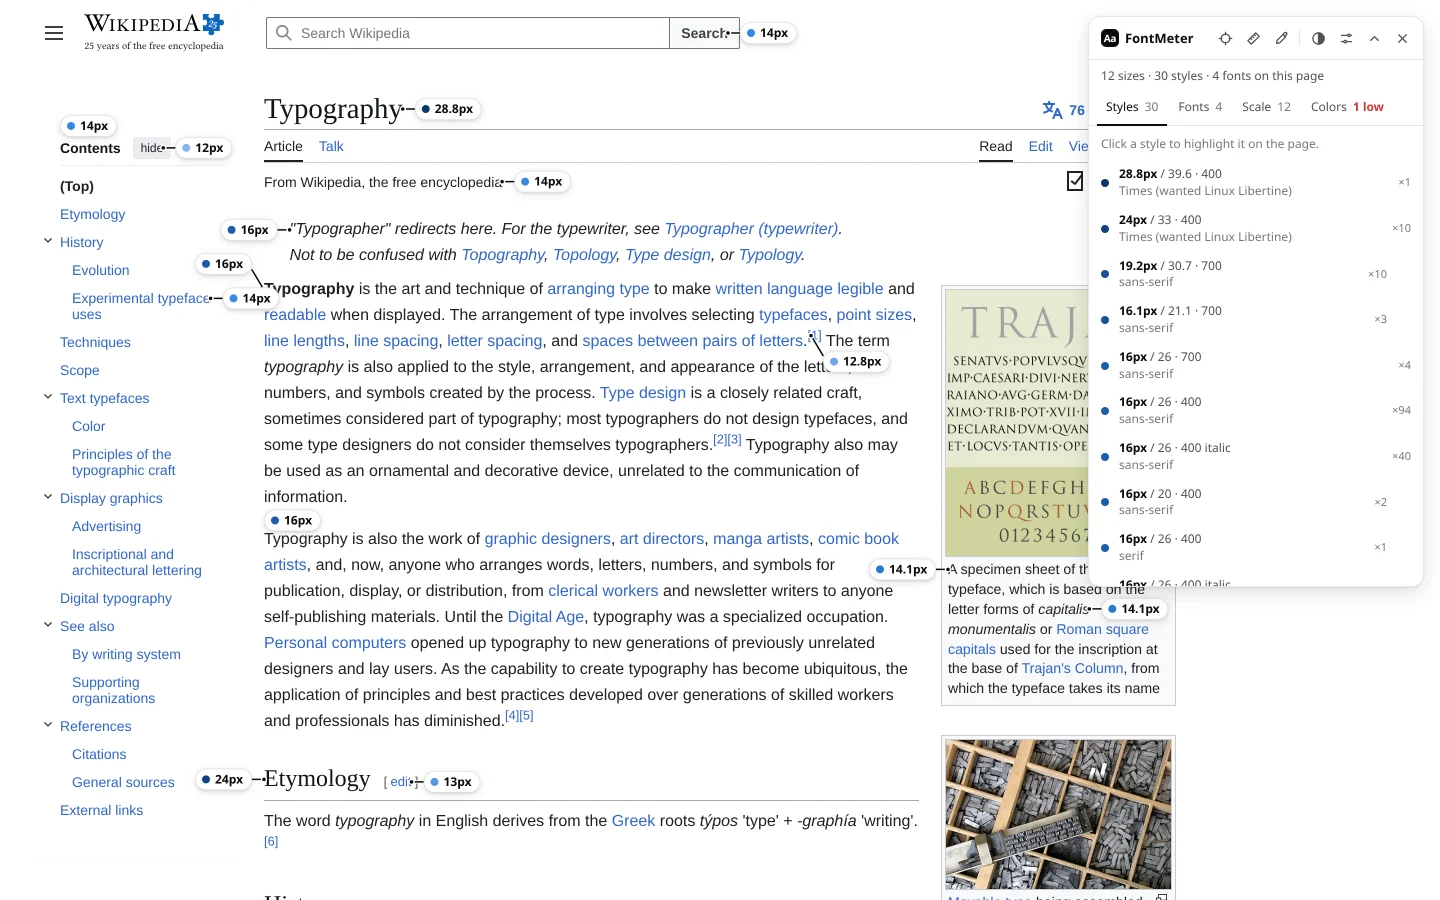
Task: Click the magnifier icon in search box
Action: pyautogui.click(x=284, y=33)
